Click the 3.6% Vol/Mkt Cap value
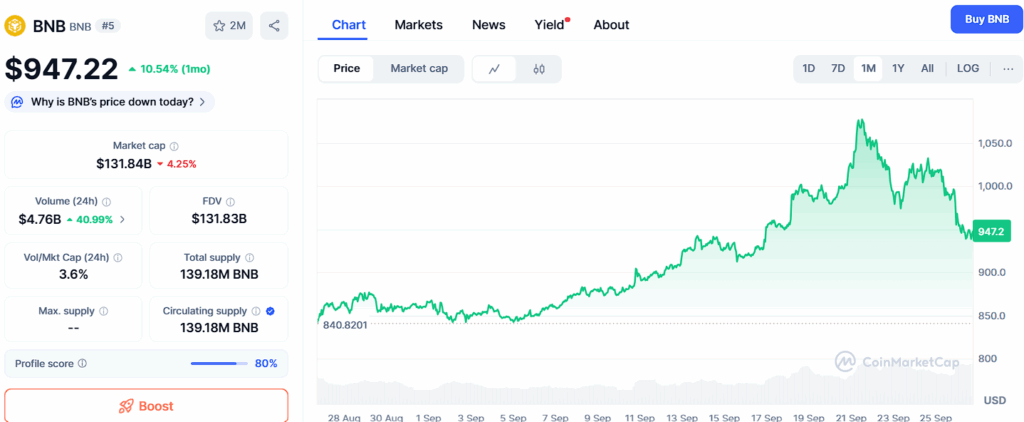The image size is (1024, 422). (73, 274)
